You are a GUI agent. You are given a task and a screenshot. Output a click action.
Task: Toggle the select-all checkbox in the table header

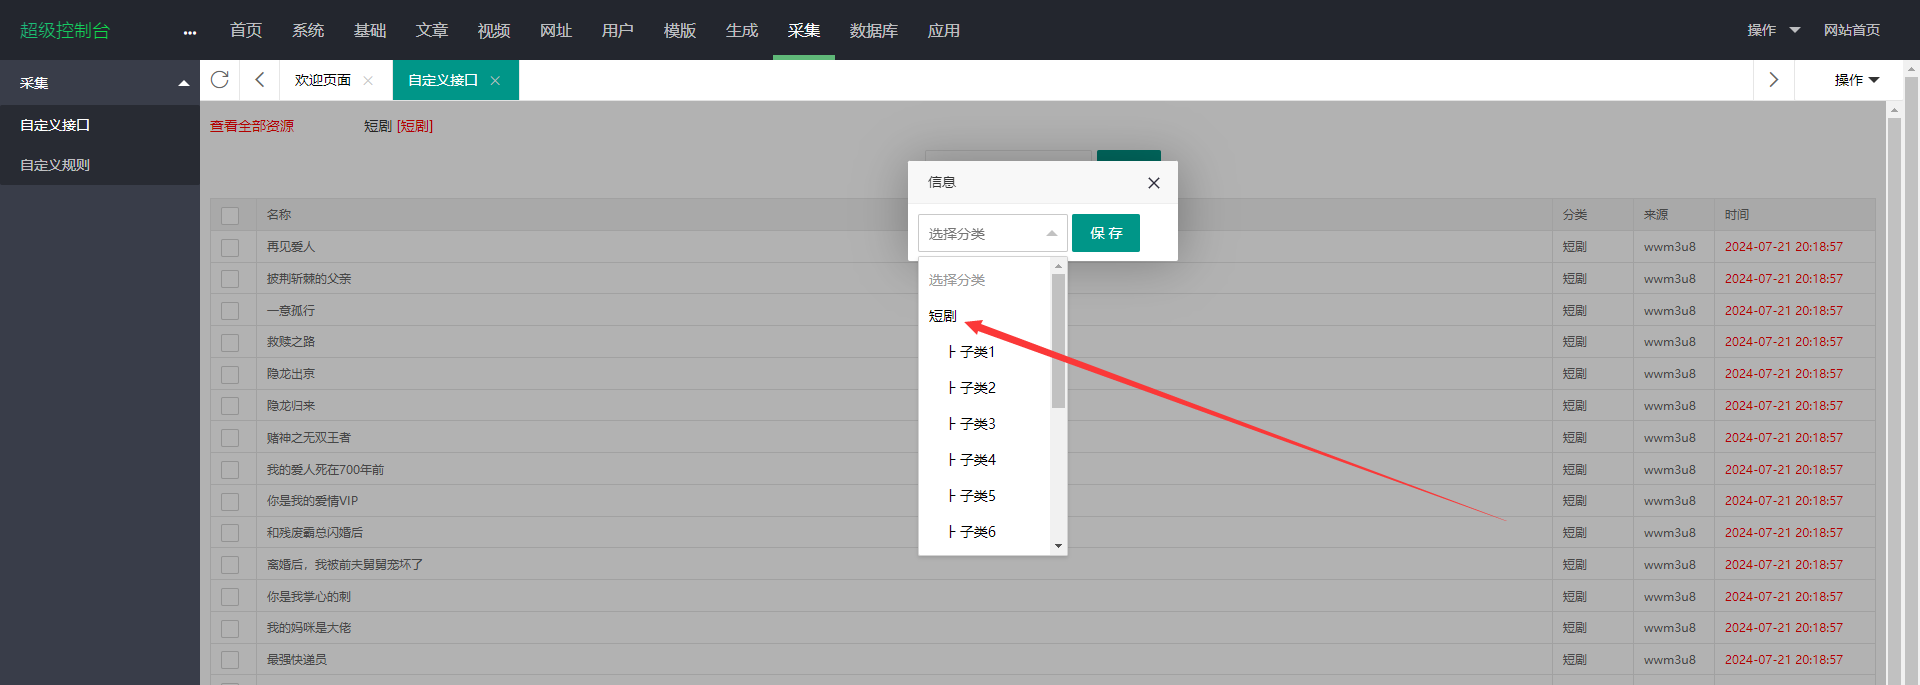click(x=230, y=215)
